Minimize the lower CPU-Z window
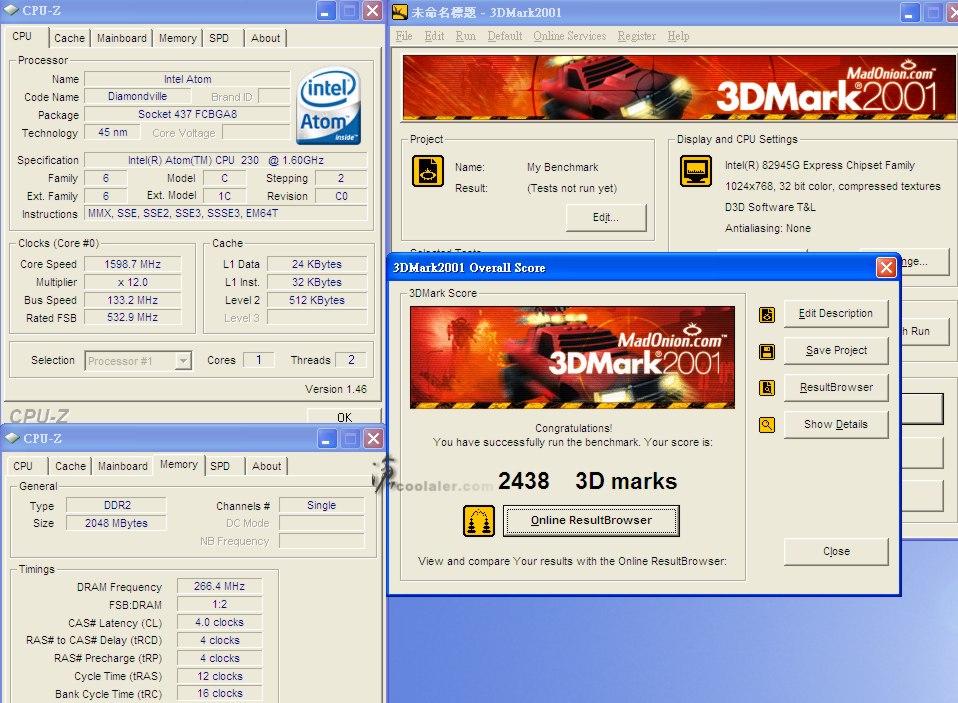This screenshot has width=958, height=703. (327, 439)
